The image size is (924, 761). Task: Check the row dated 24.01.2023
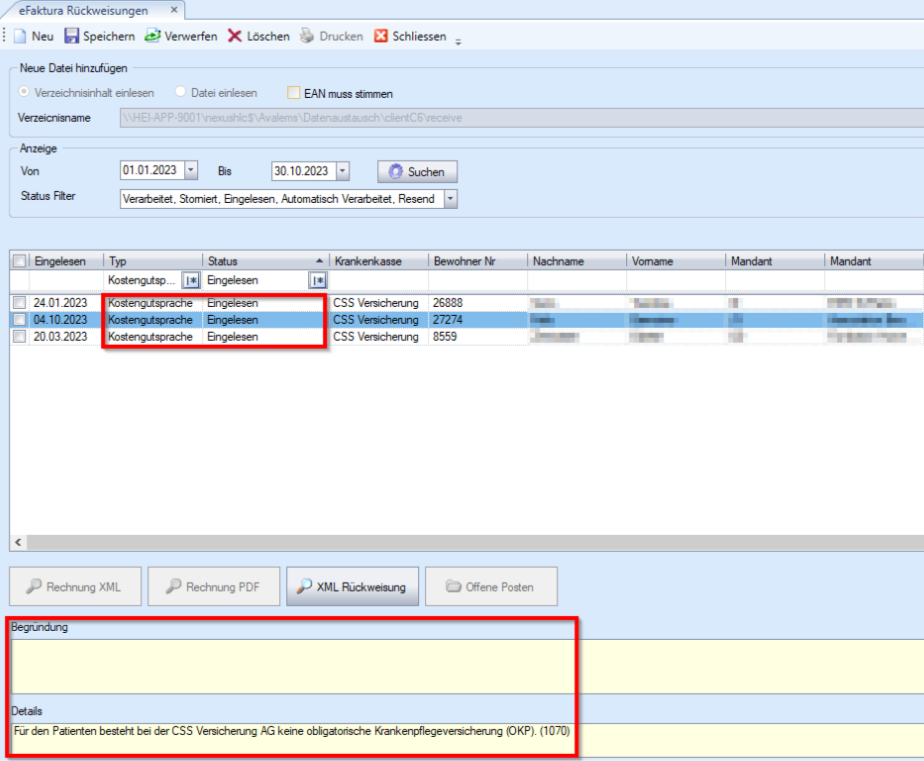[19, 303]
